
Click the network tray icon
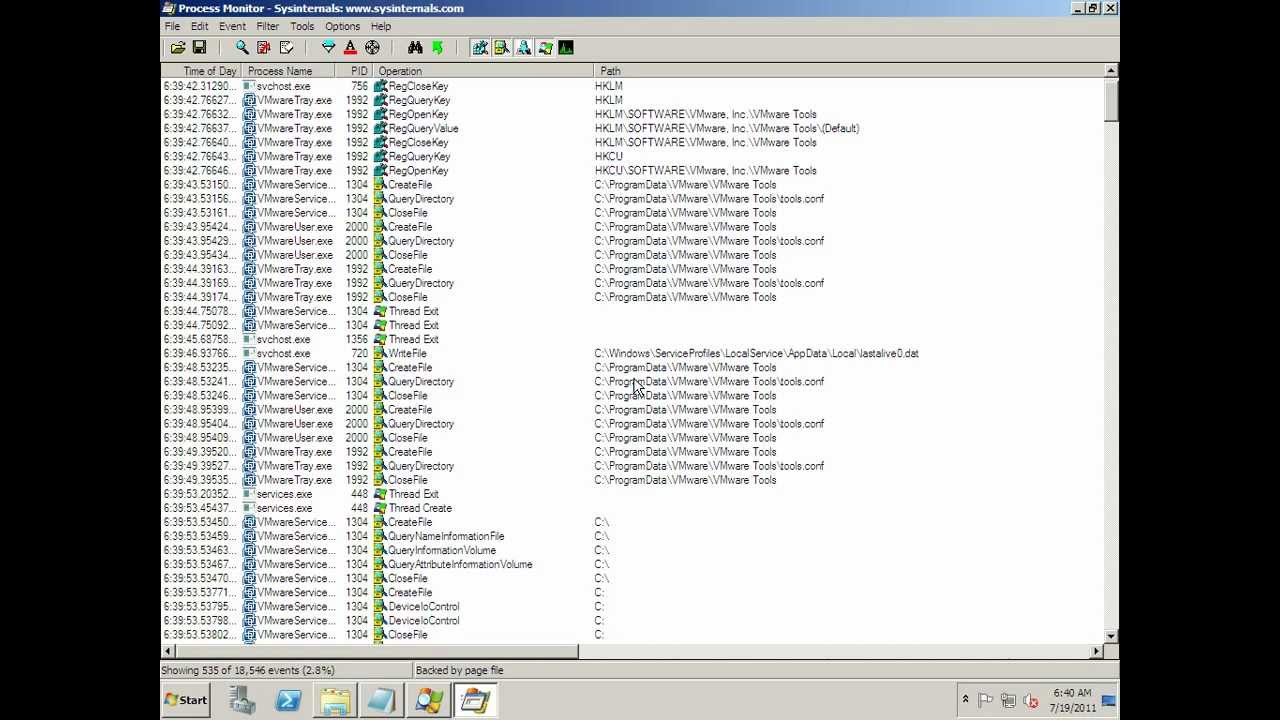tap(1008, 700)
